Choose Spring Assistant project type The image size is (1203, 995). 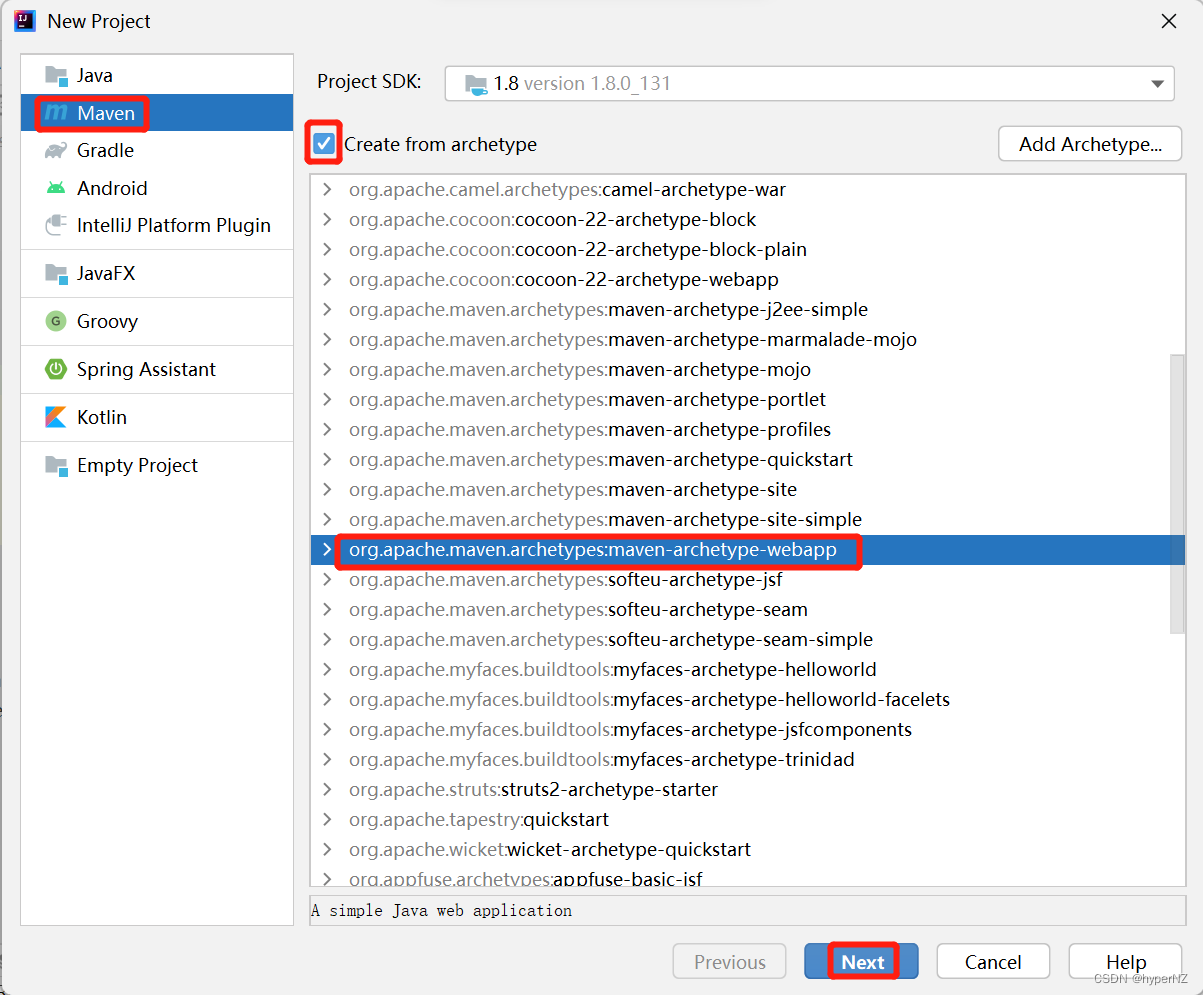click(157, 369)
